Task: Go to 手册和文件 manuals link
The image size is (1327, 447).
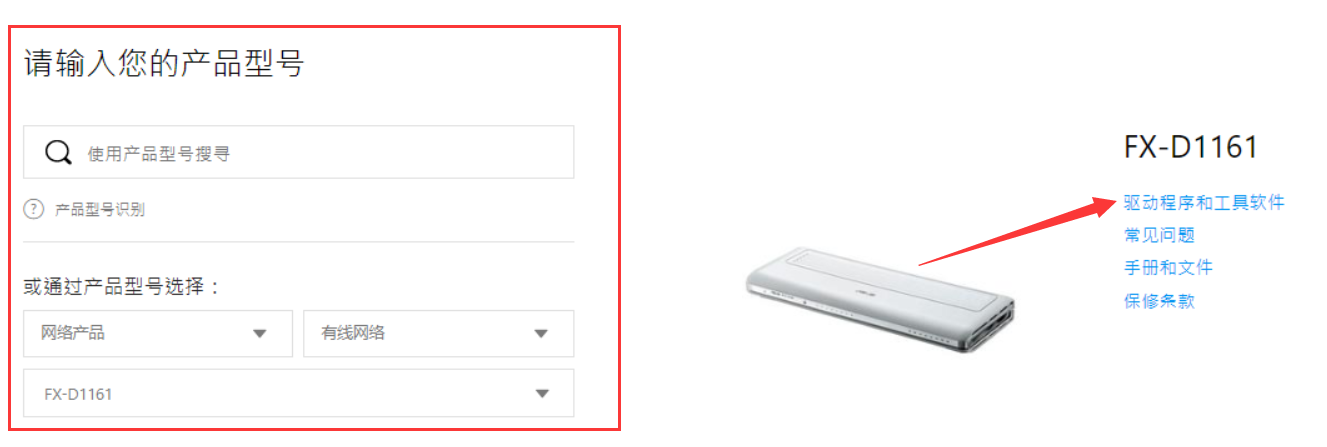Action: click(1168, 268)
